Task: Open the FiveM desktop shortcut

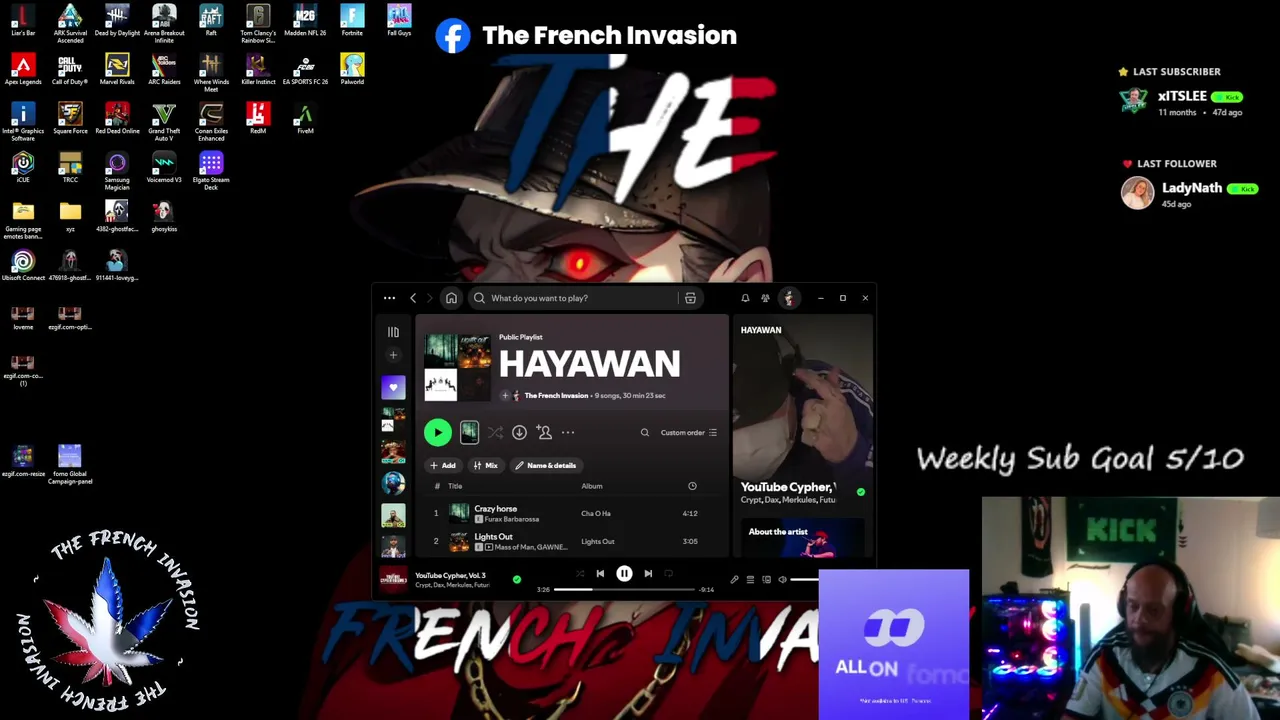Action: pos(305,119)
